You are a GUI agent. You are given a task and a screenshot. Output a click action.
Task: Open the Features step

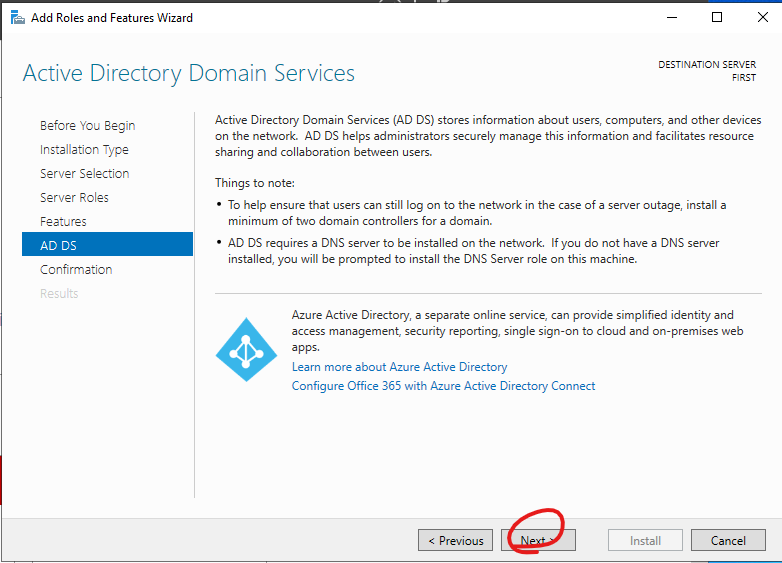click(63, 221)
